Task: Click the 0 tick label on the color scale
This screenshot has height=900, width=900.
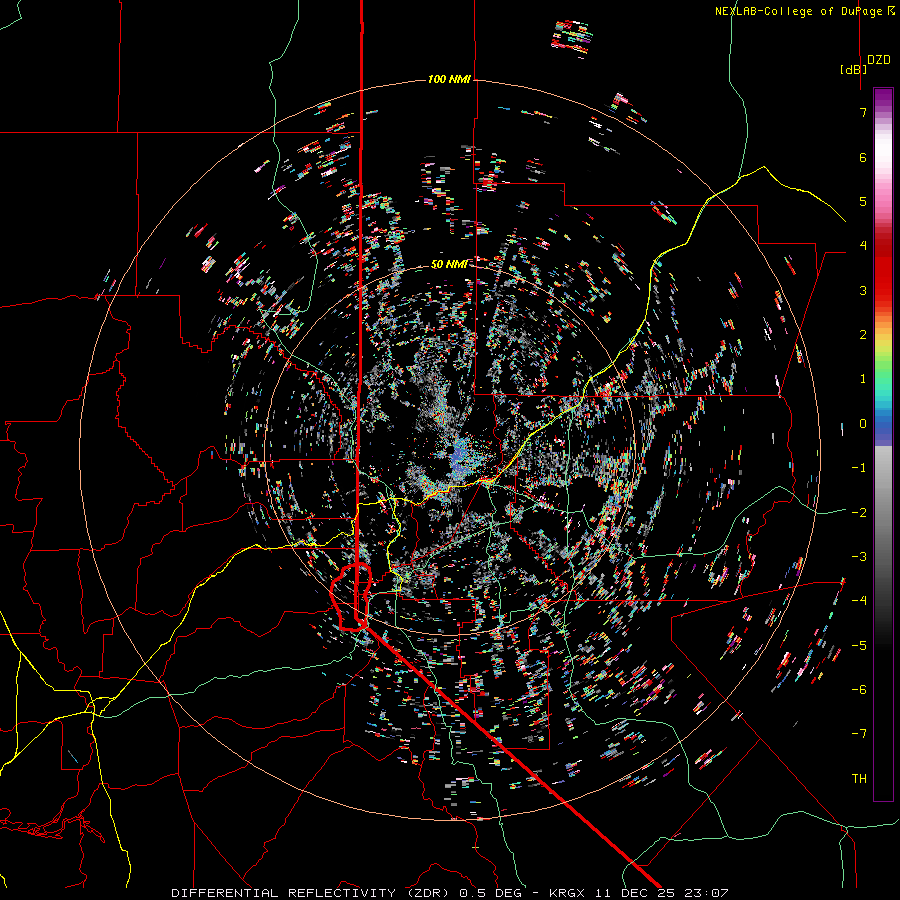Action: click(x=863, y=424)
